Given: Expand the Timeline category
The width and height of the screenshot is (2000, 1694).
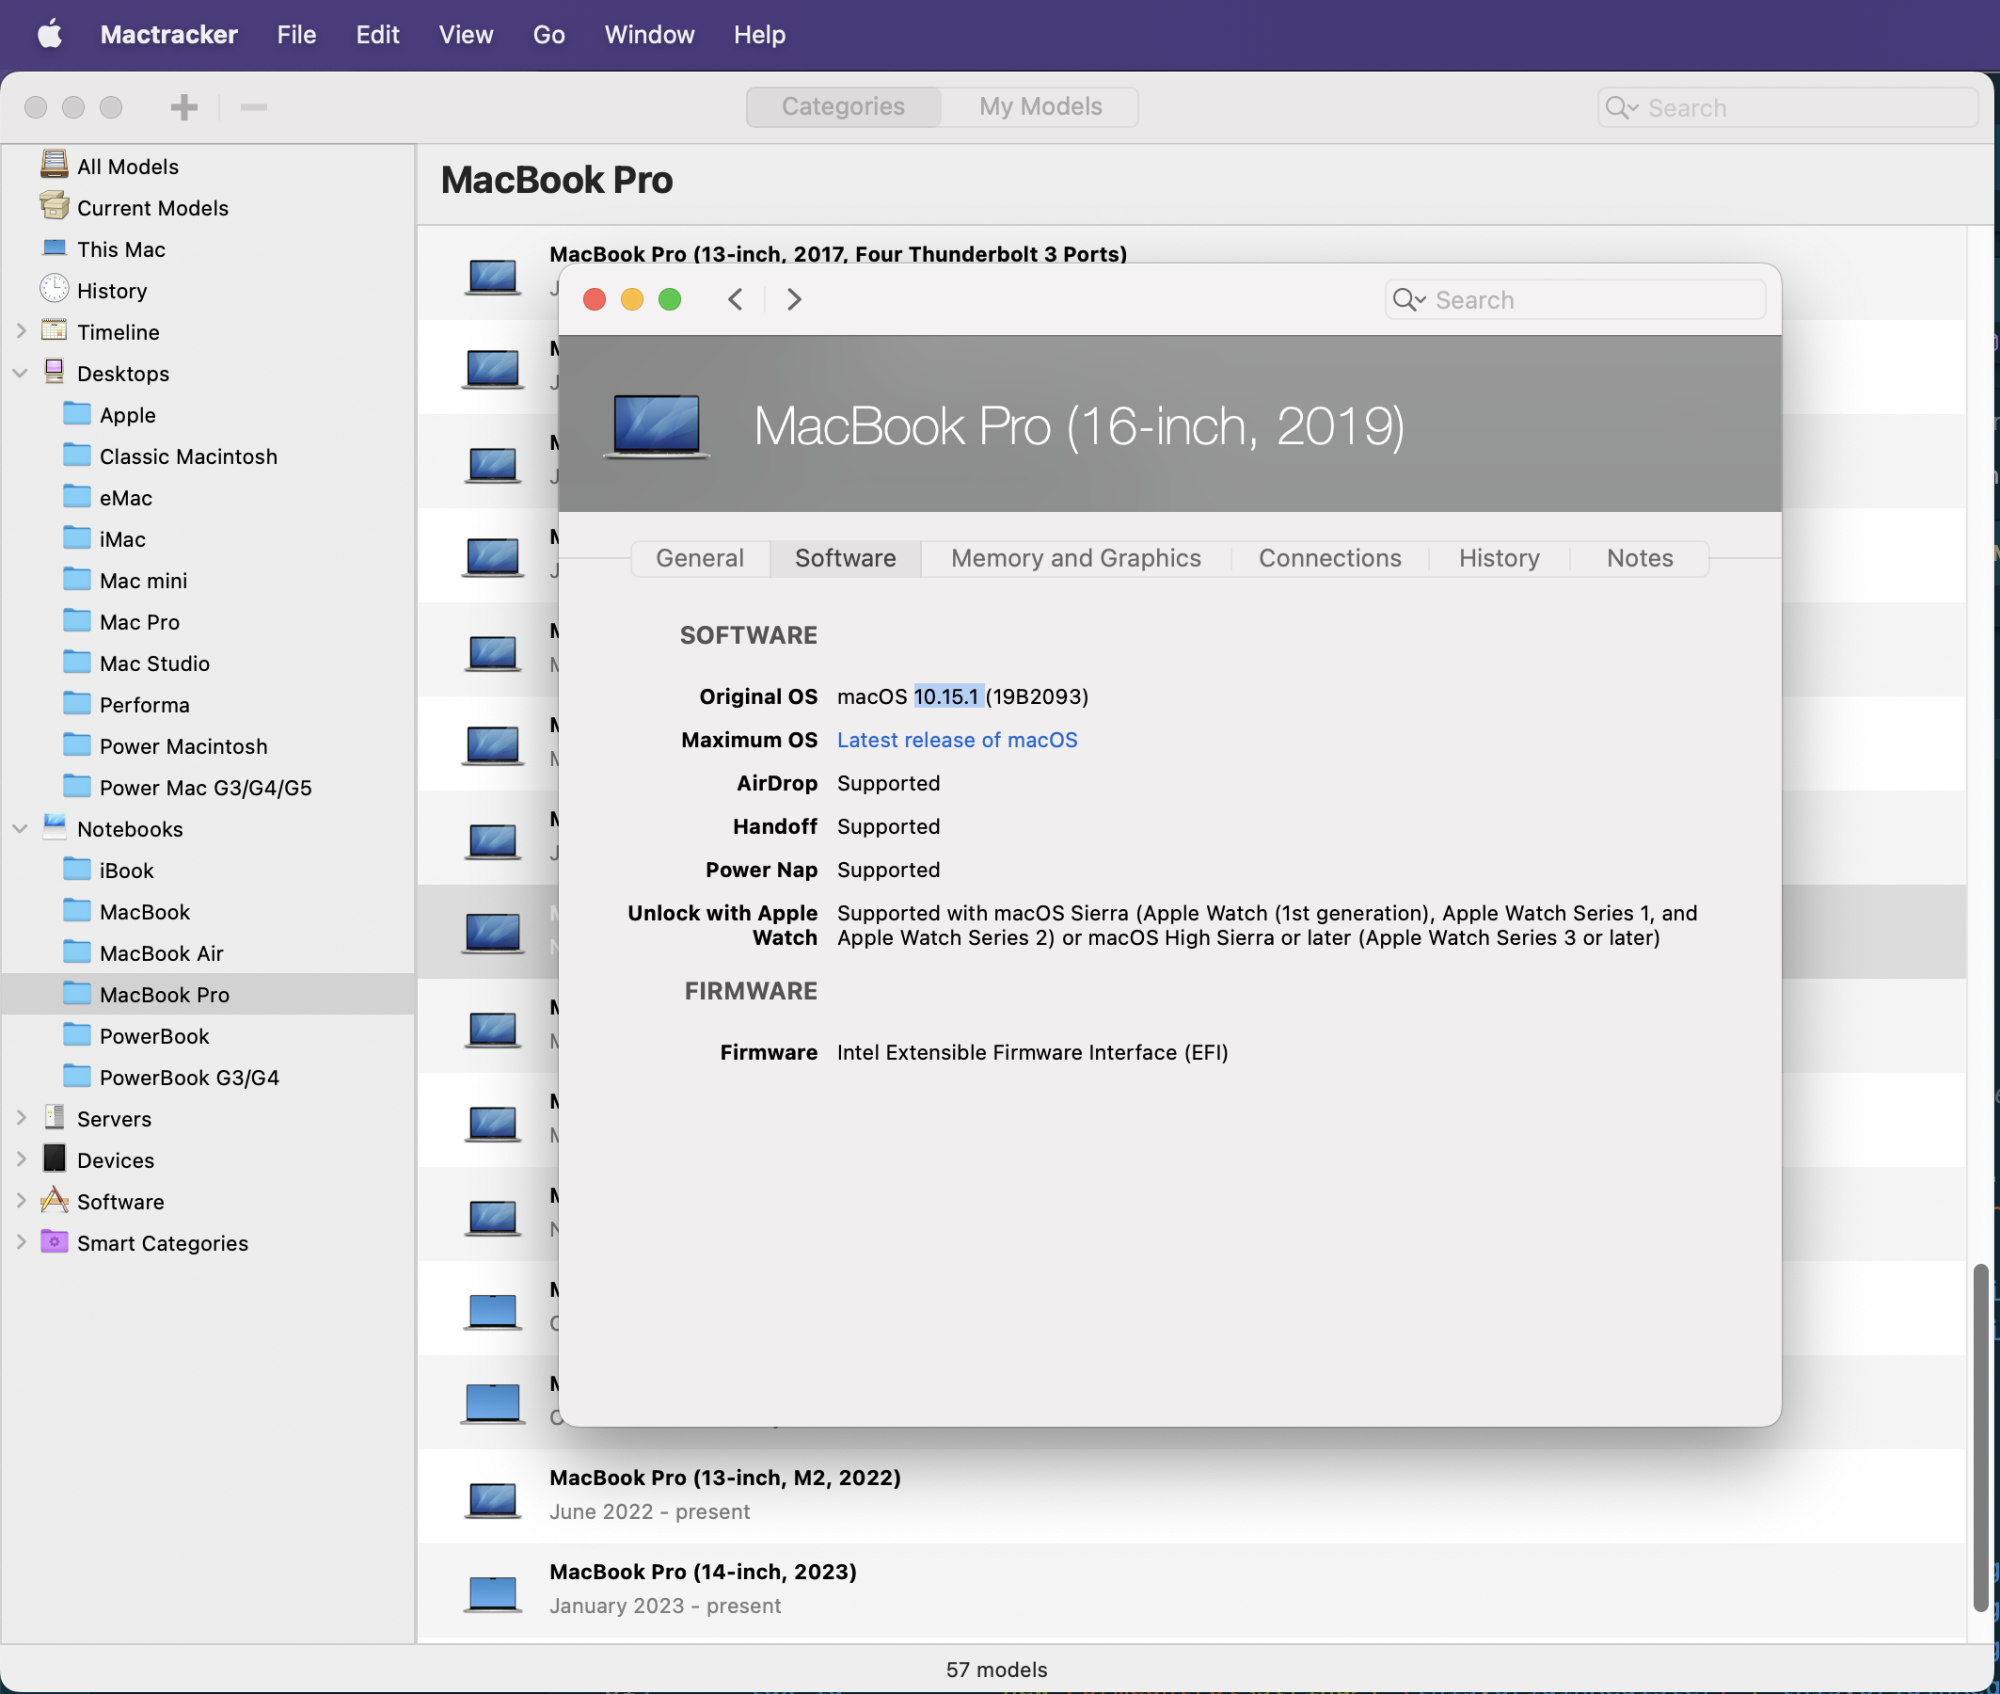Looking at the screenshot, I should click(20, 331).
